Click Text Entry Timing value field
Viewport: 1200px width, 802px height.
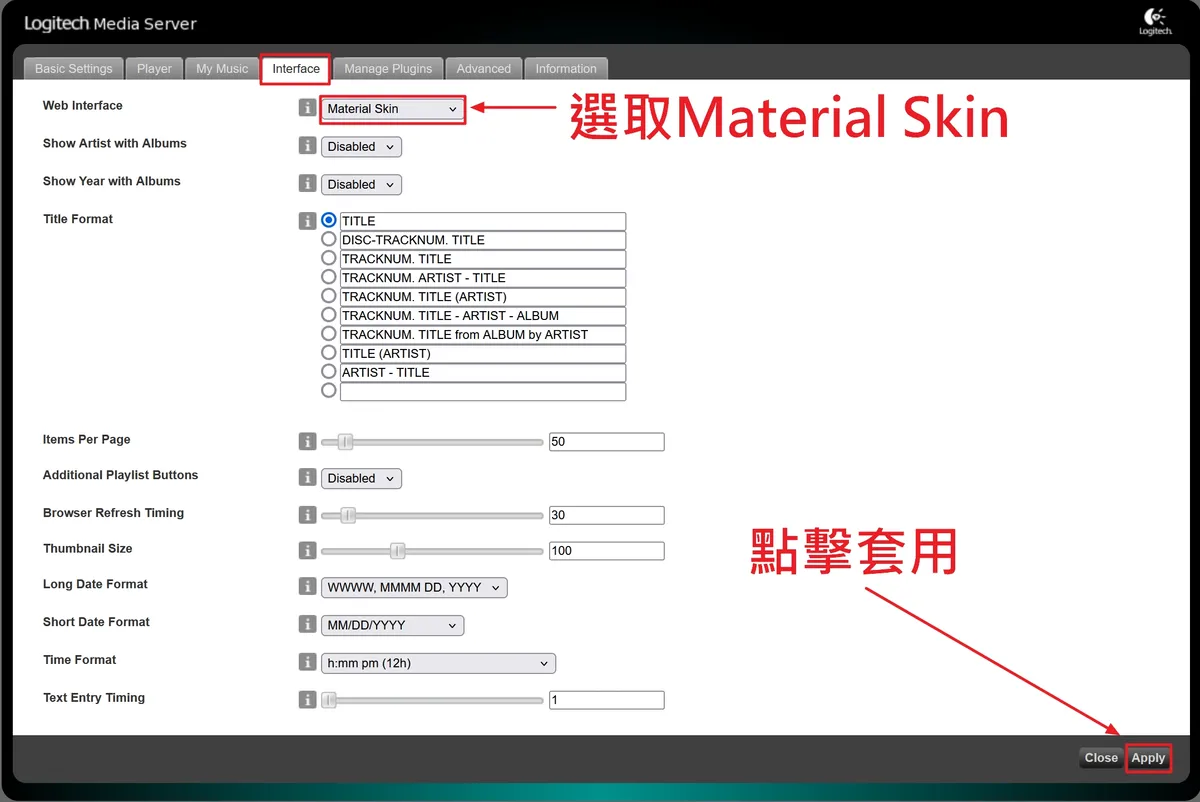[607, 700]
